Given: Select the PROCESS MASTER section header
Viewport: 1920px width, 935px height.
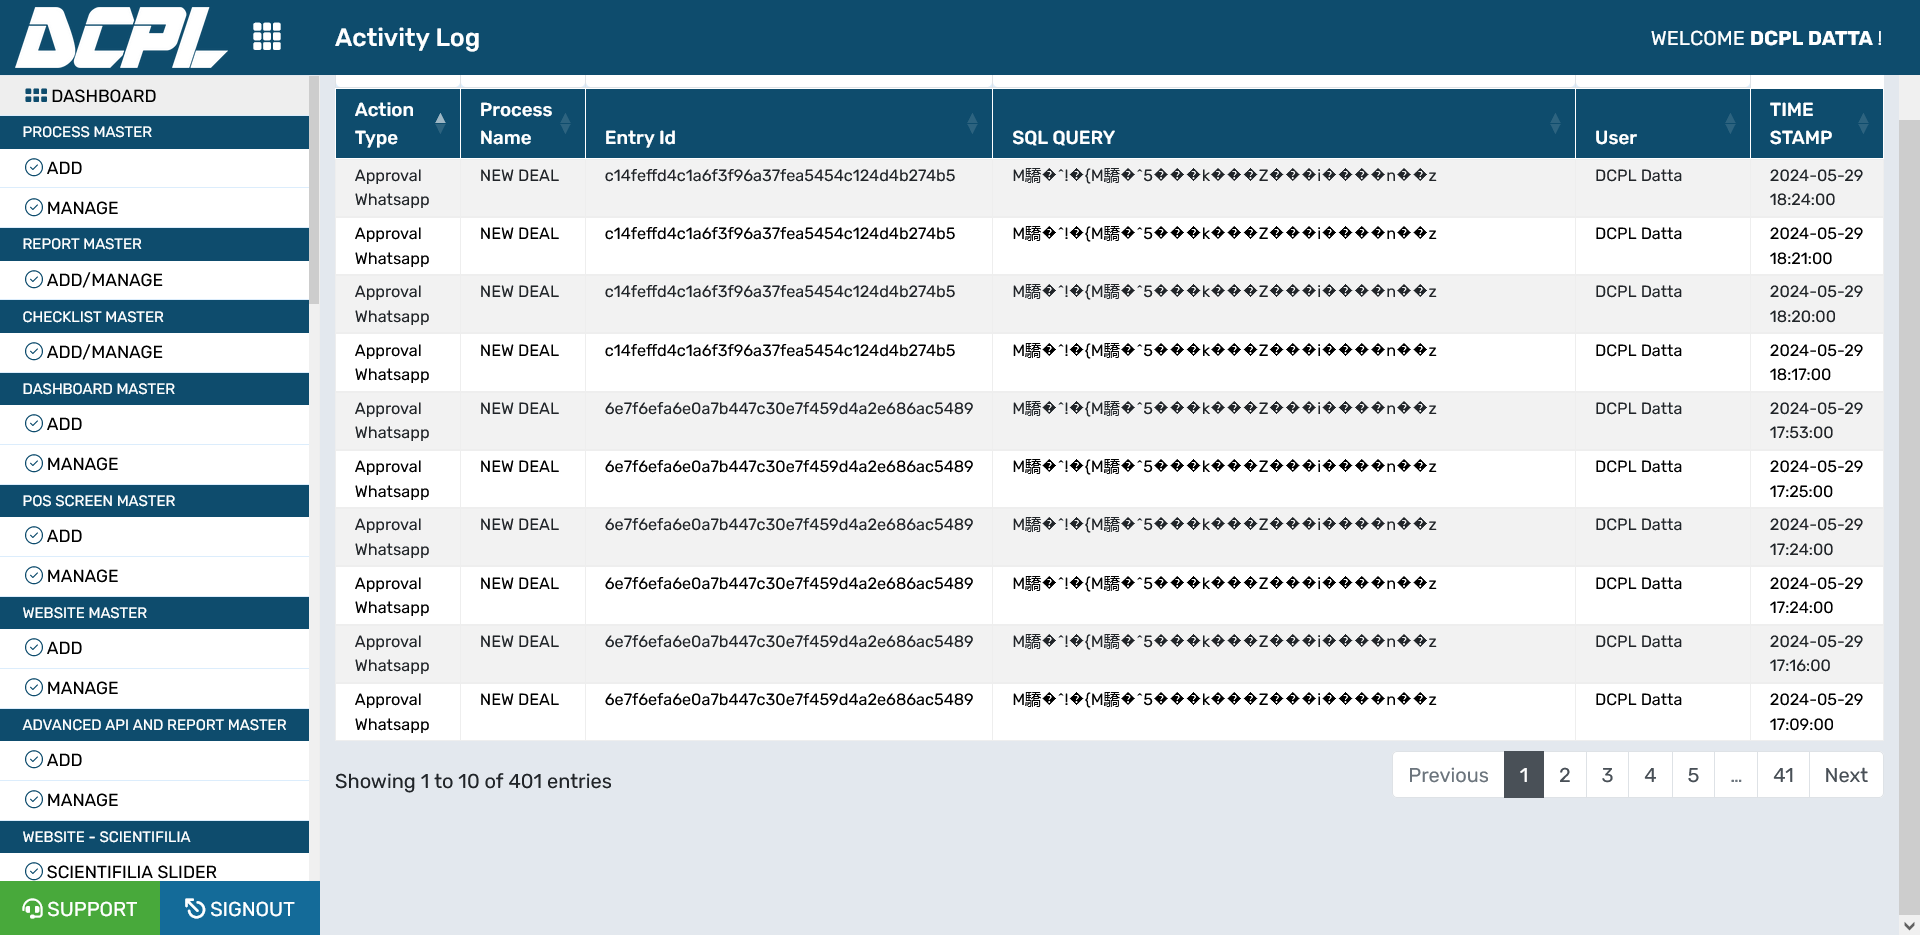Looking at the screenshot, I should point(154,132).
